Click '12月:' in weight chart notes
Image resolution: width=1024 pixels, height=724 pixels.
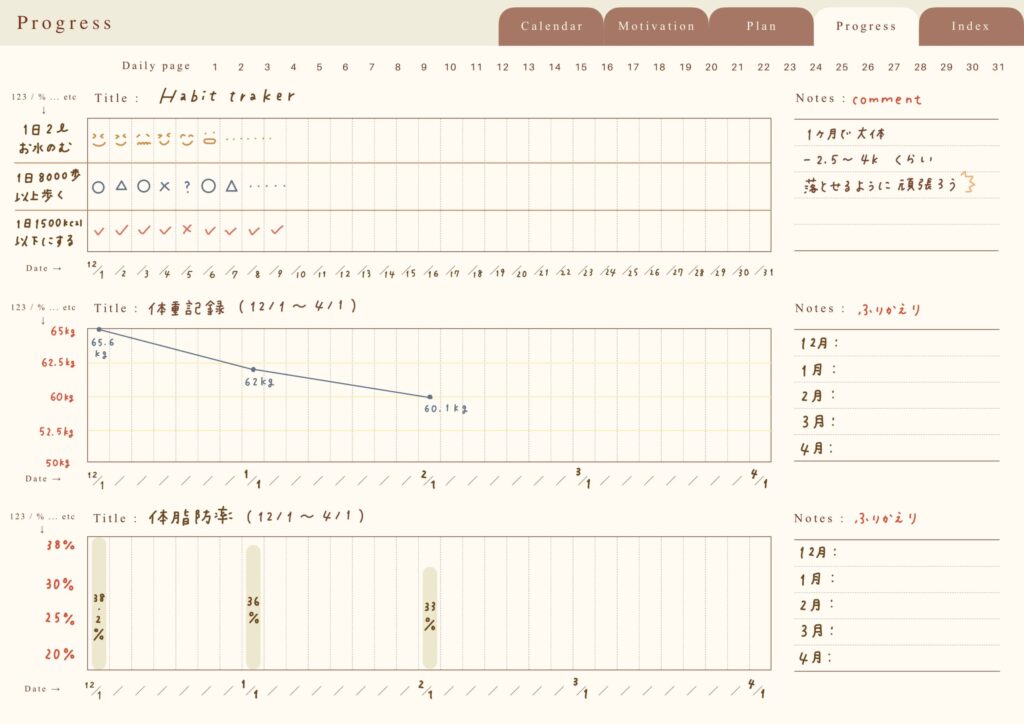click(x=820, y=343)
